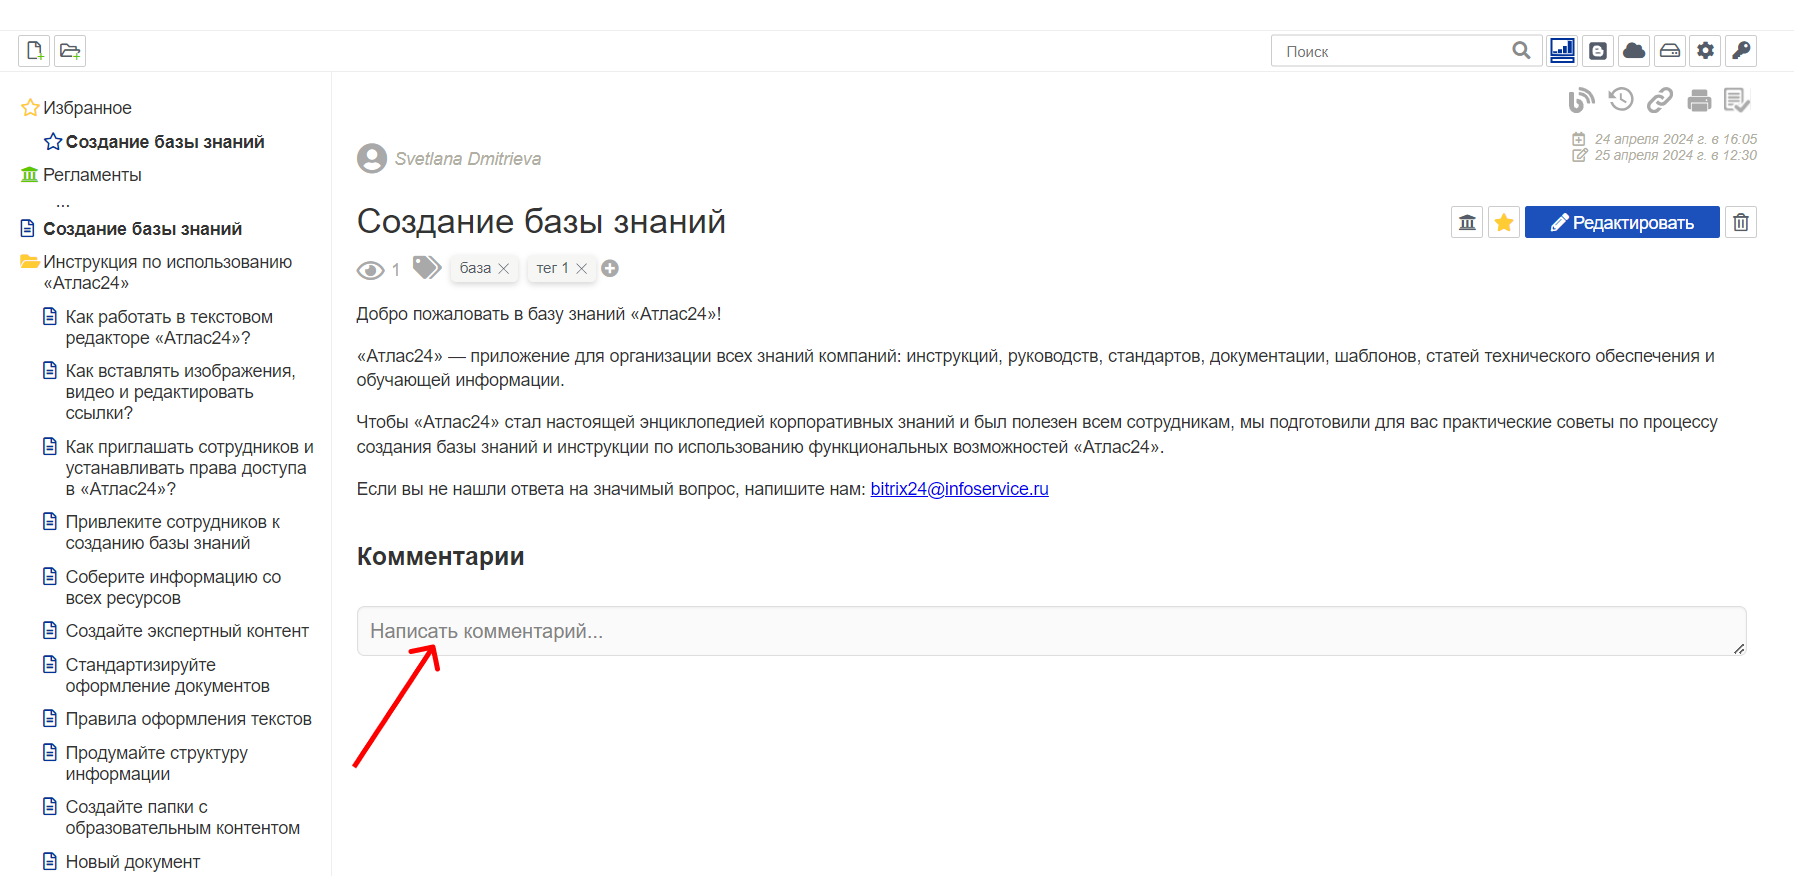Click the views eye icon

(x=371, y=270)
